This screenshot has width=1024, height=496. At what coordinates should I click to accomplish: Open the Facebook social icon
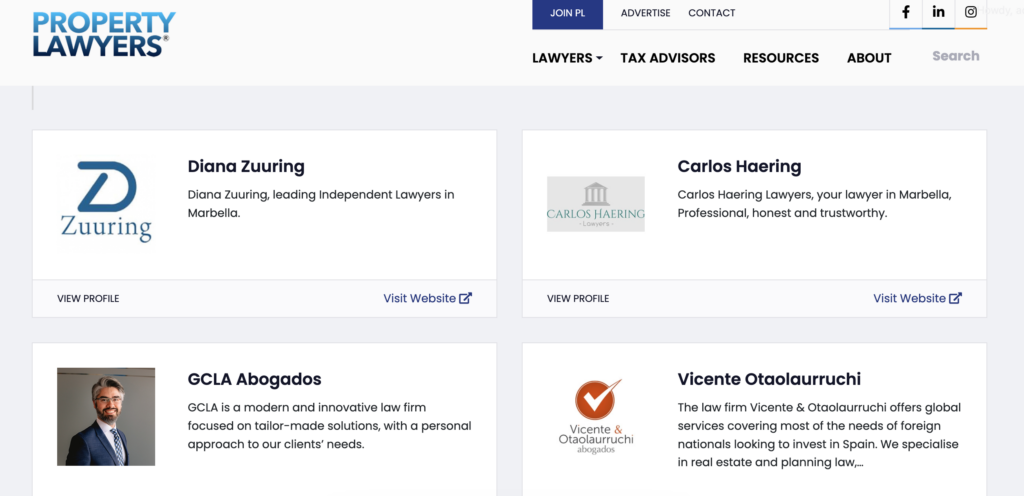click(906, 13)
